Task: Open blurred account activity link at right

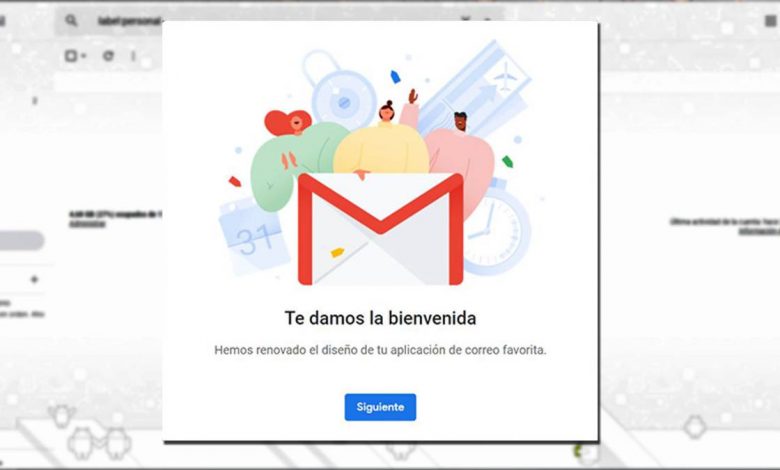Action: [x=759, y=231]
